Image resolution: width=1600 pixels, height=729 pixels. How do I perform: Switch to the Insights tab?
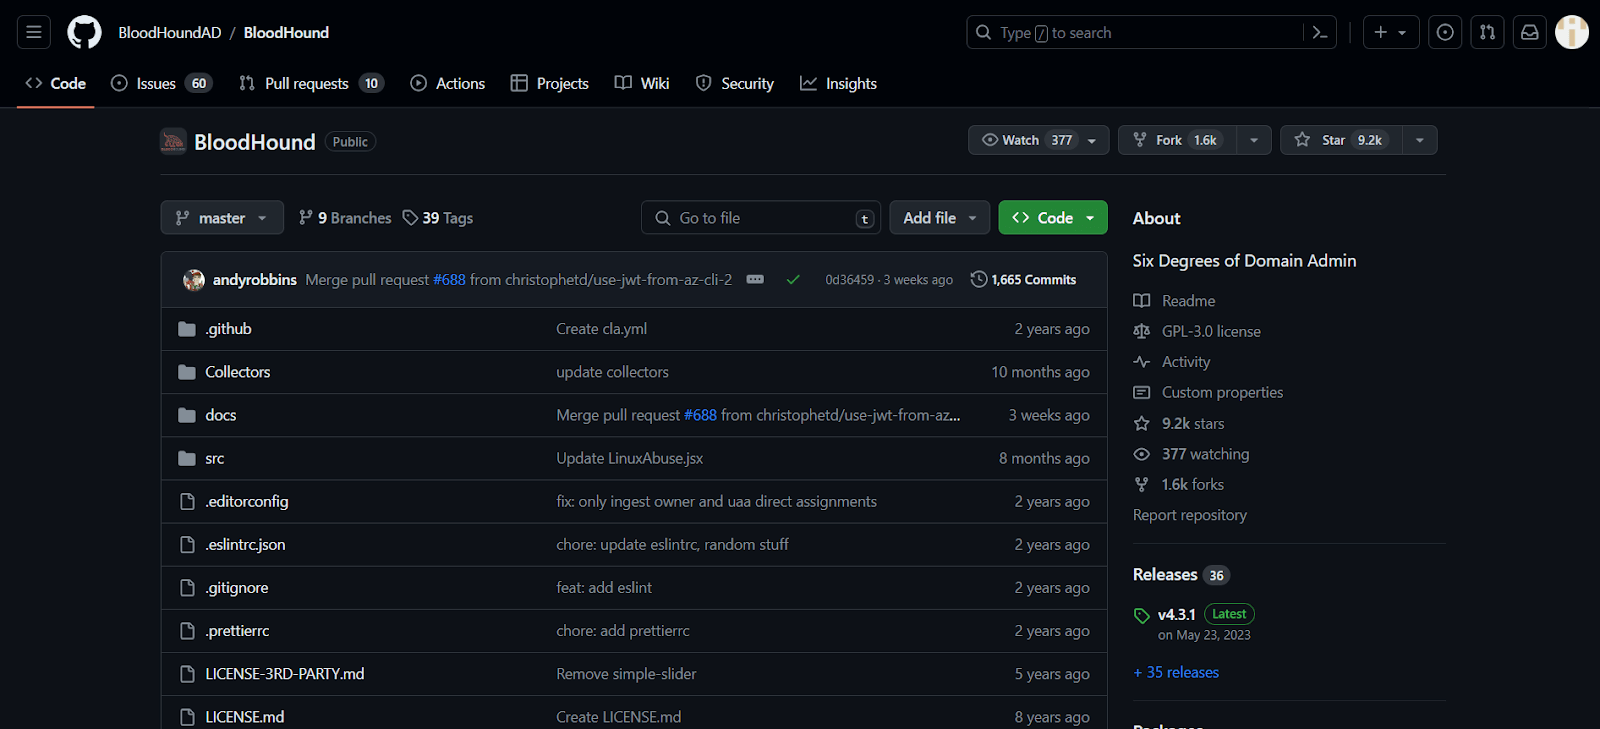point(838,83)
